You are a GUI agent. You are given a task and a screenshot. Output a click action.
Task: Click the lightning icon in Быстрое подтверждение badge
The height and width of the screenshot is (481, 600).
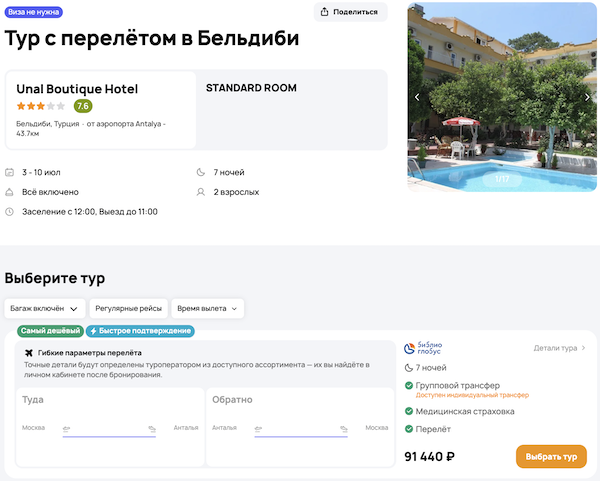pyautogui.click(x=94, y=331)
